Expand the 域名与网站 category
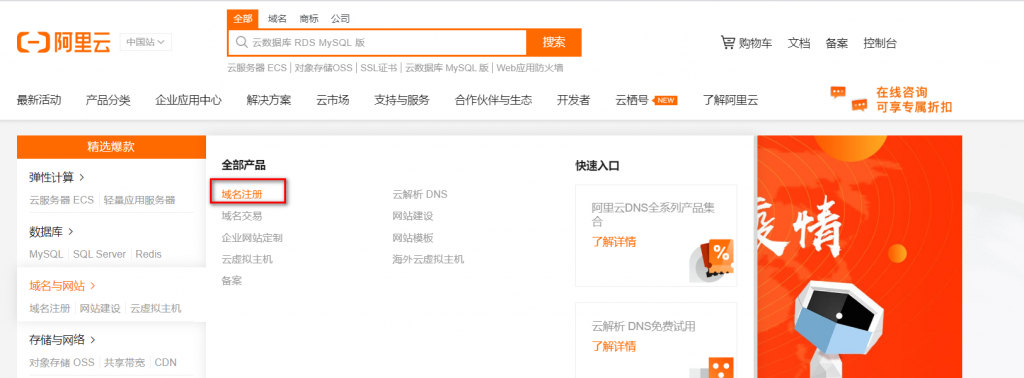 click(63, 285)
